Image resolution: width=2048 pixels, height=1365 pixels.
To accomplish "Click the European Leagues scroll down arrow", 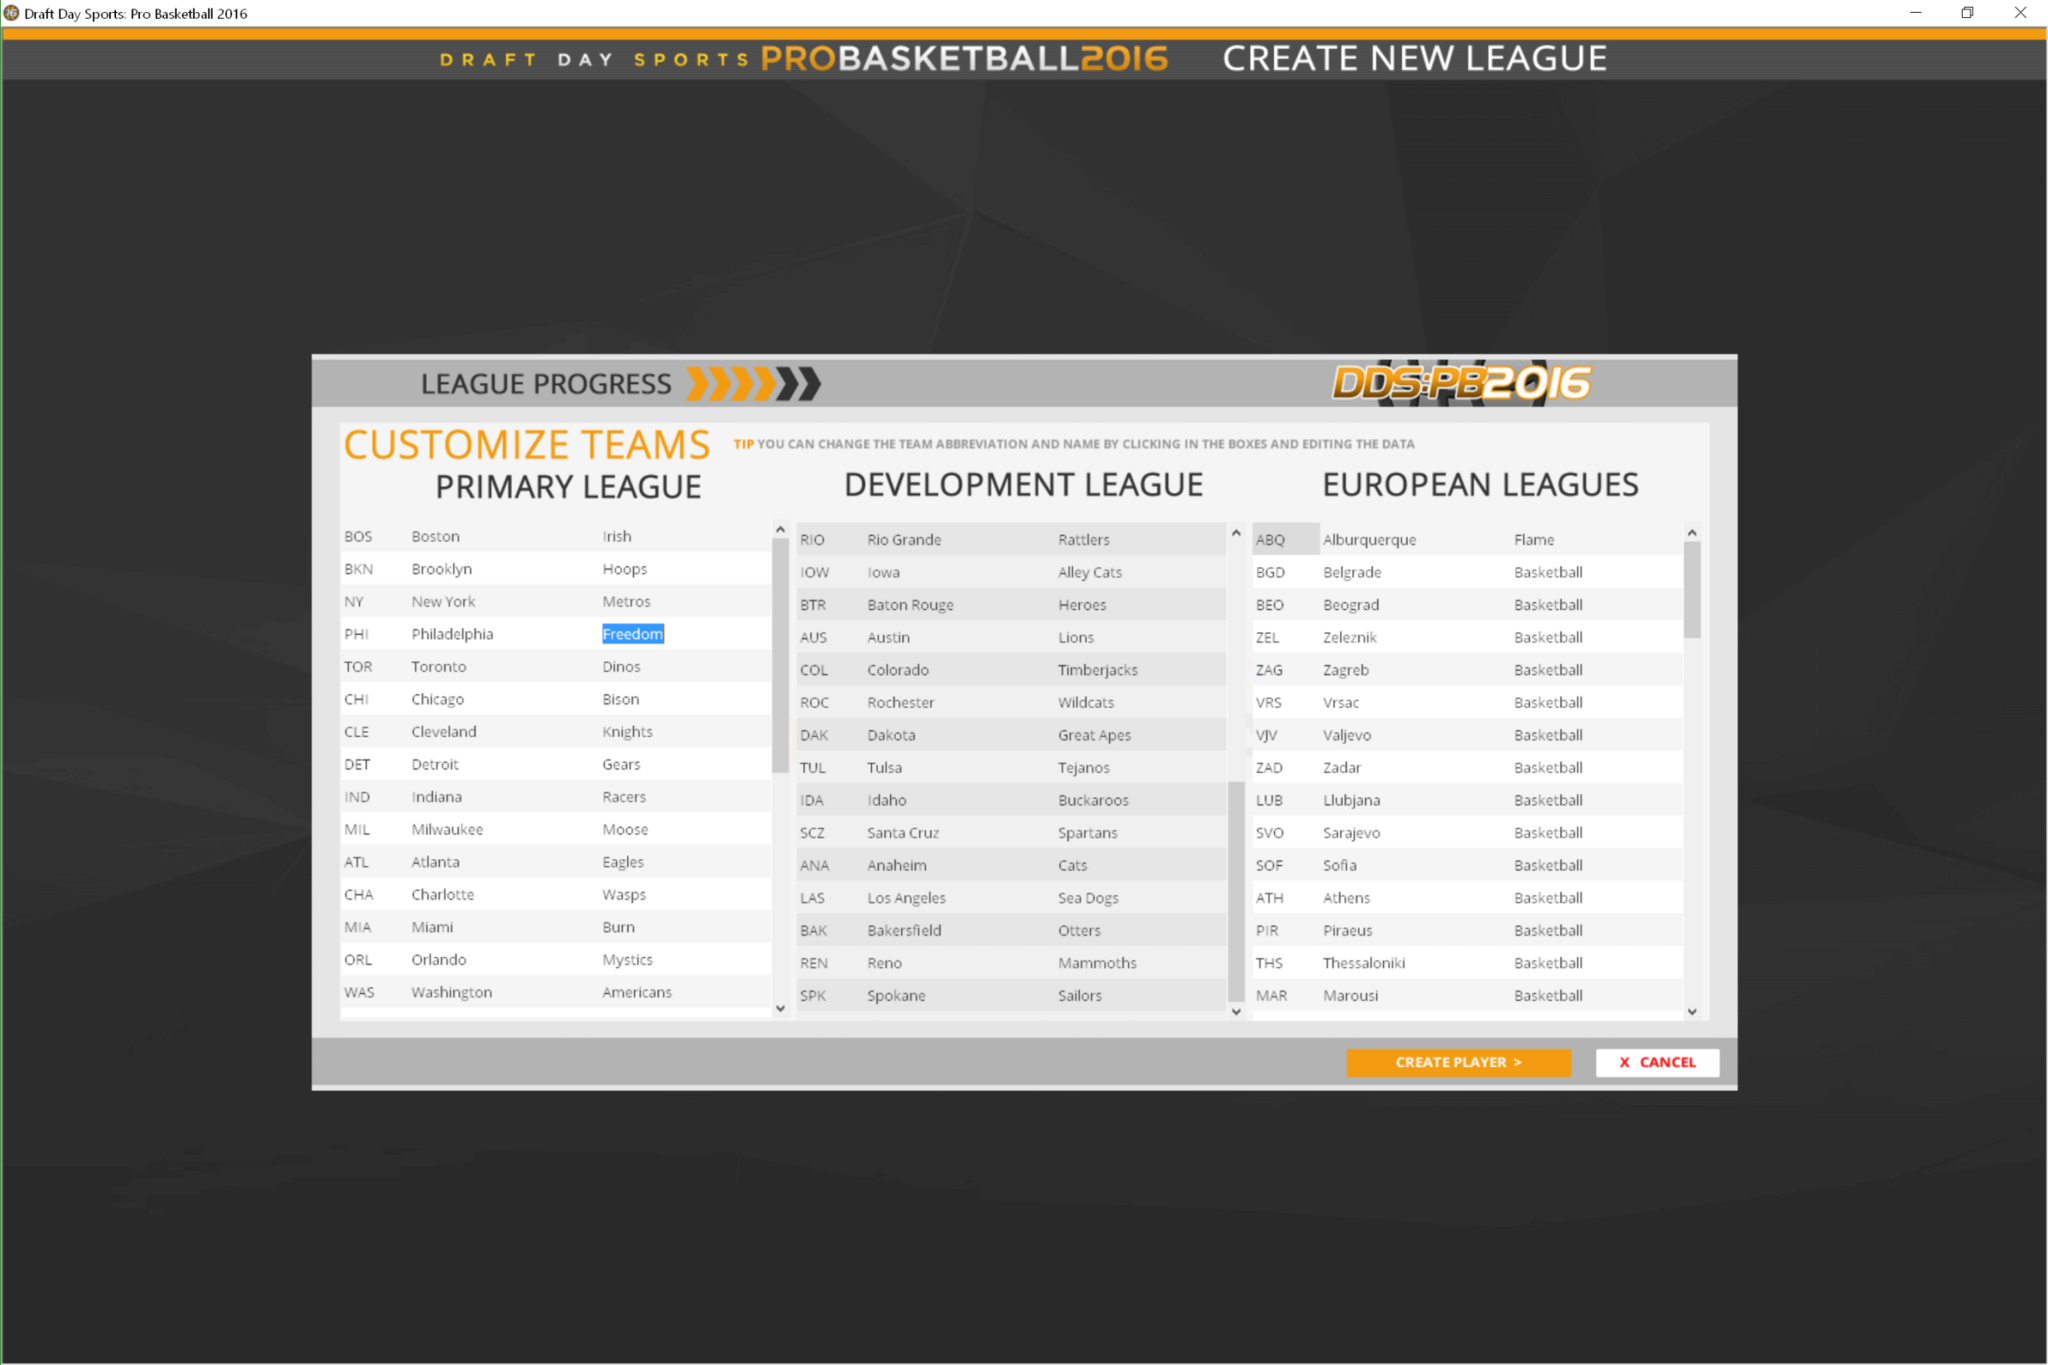I will 1692,1011.
